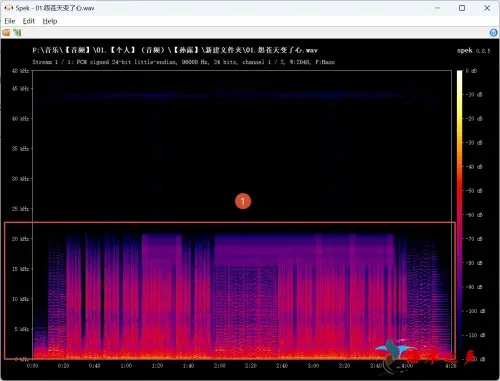Click the Save spectrogram toolbar icon
Viewport: 500px width, 381px height.
[17, 32]
